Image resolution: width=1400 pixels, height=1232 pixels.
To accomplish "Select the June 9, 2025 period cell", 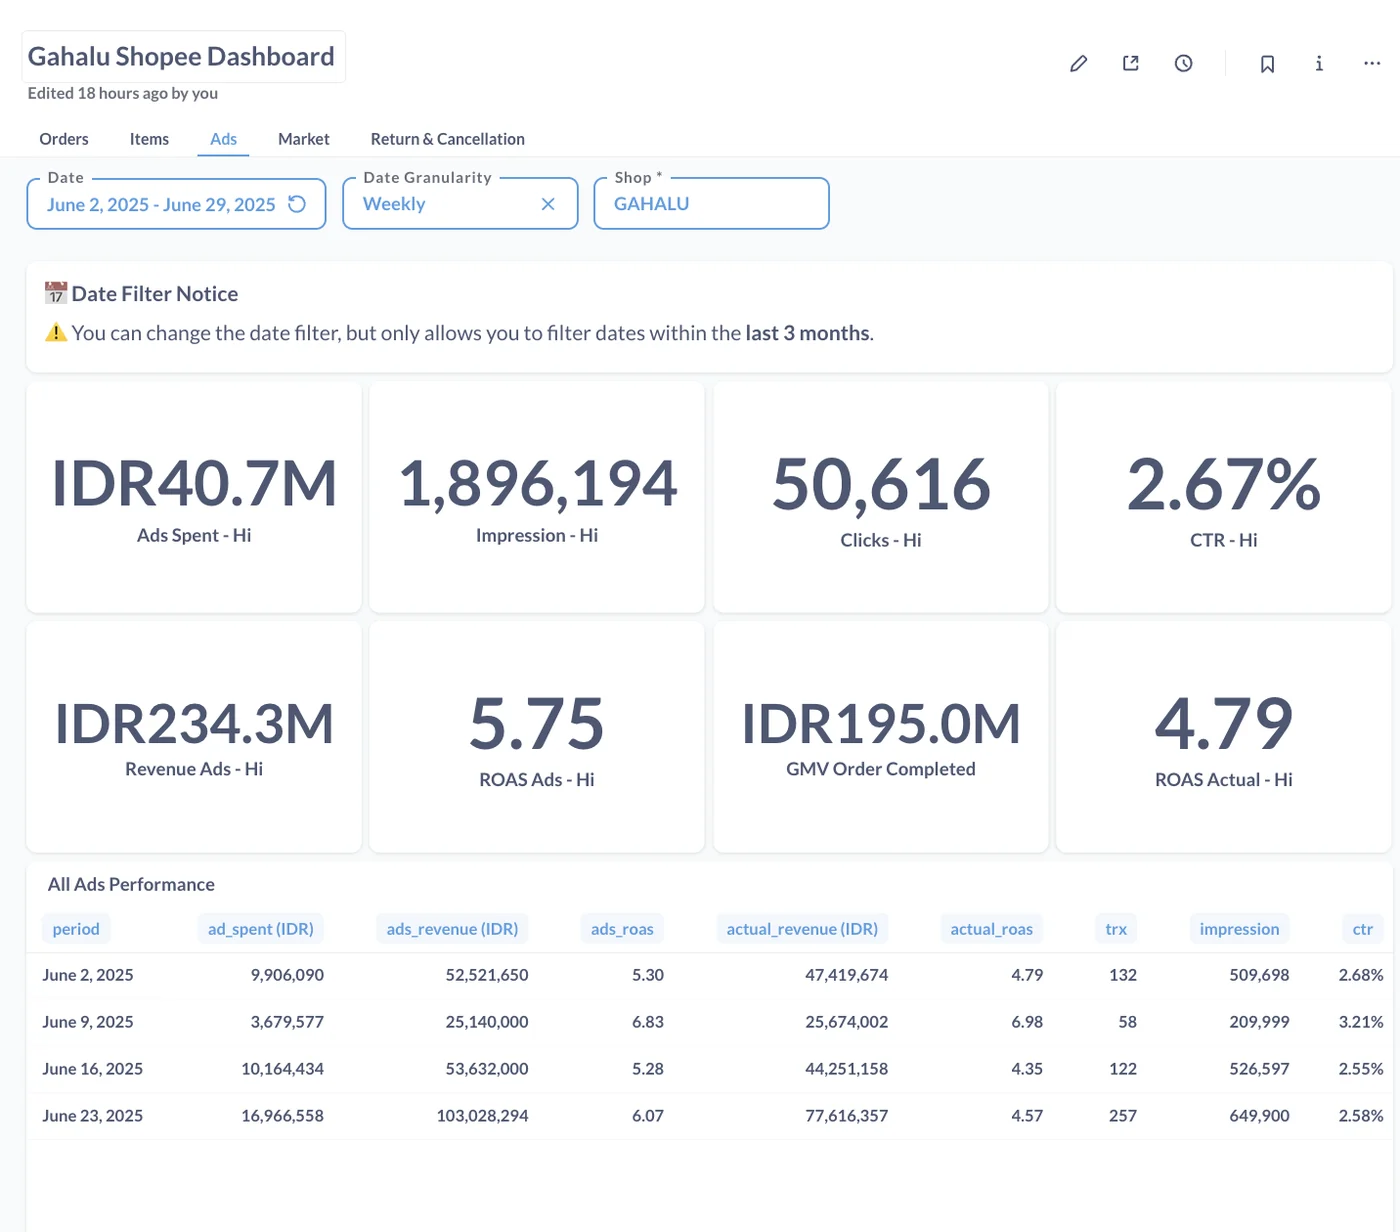I will [88, 1022].
